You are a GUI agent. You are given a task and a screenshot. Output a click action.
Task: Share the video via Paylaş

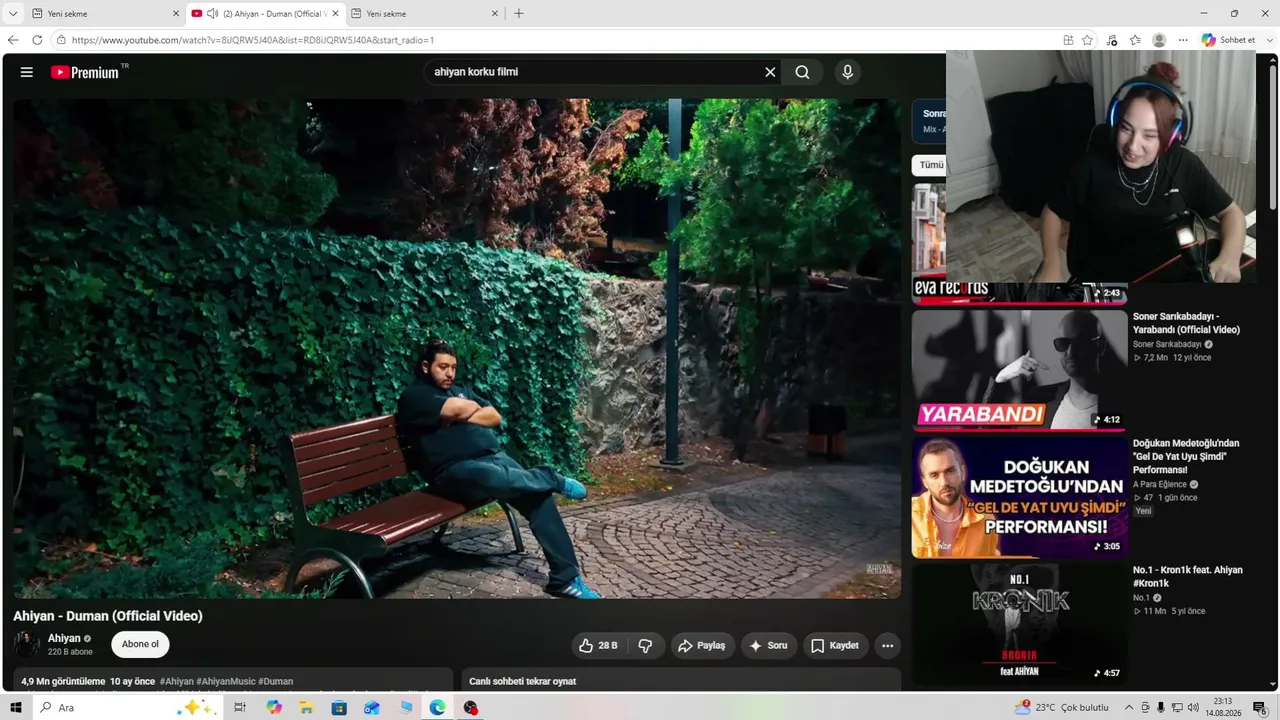pyautogui.click(x=702, y=646)
